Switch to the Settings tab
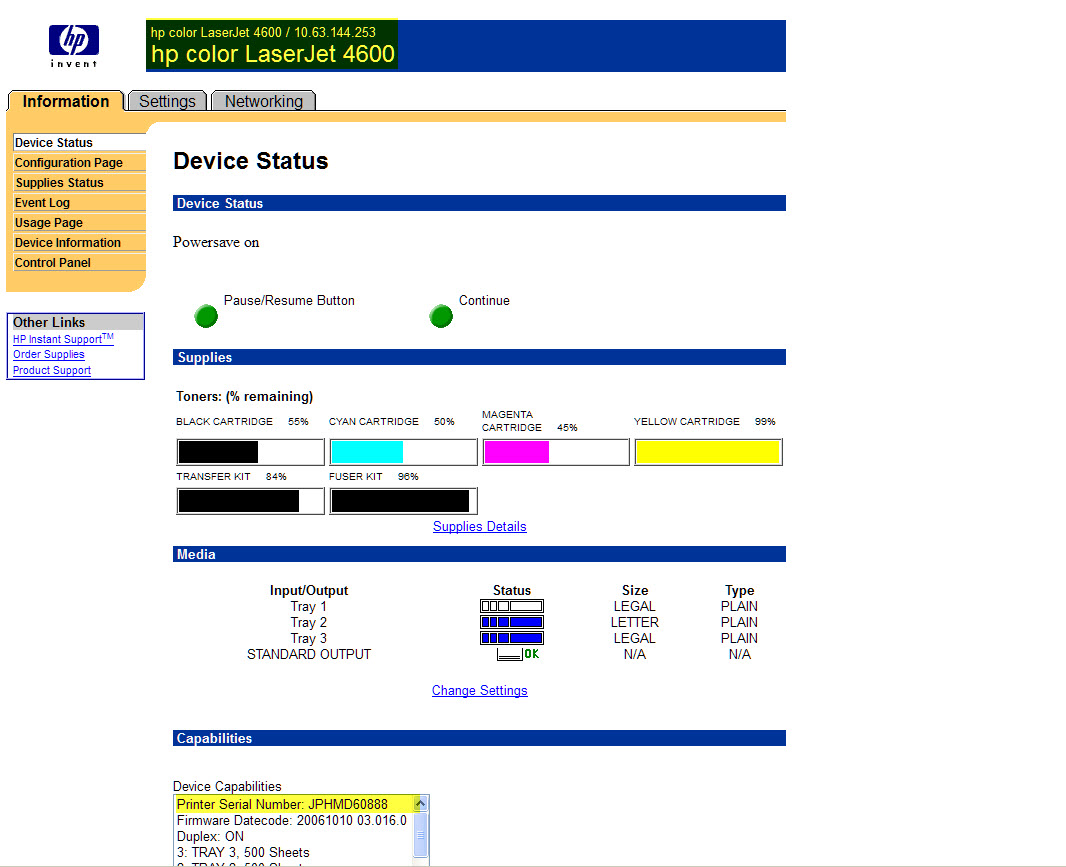 (x=167, y=101)
